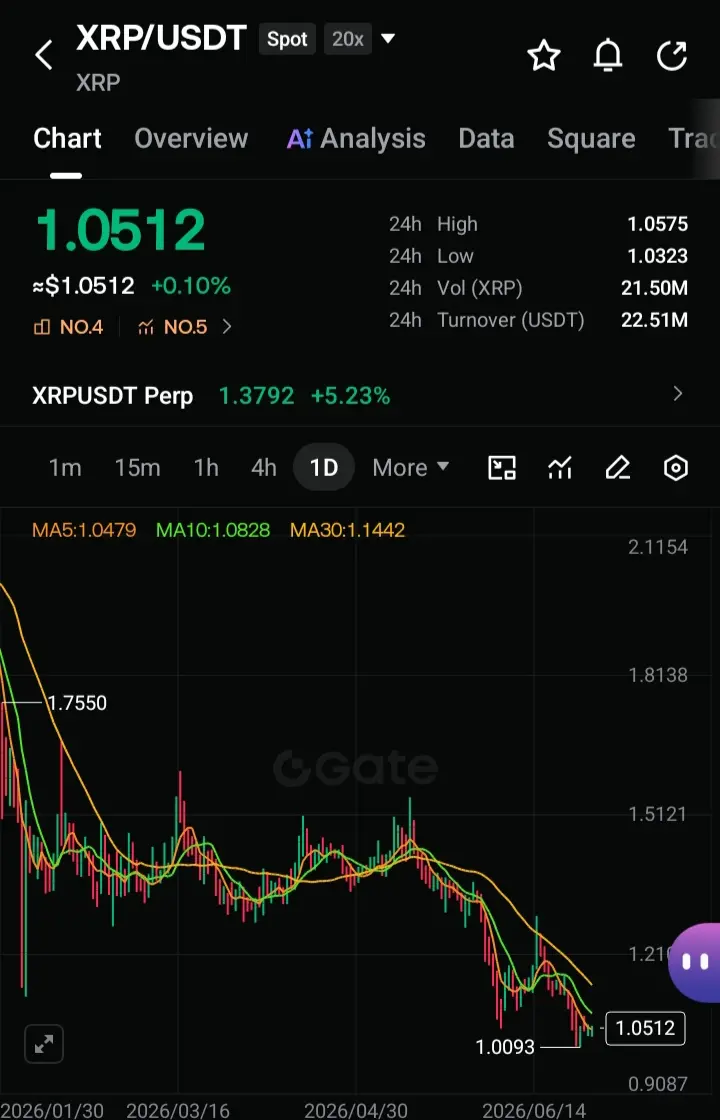Tap the 1.8138 axis price label

pyautogui.click(x=658, y=675)
